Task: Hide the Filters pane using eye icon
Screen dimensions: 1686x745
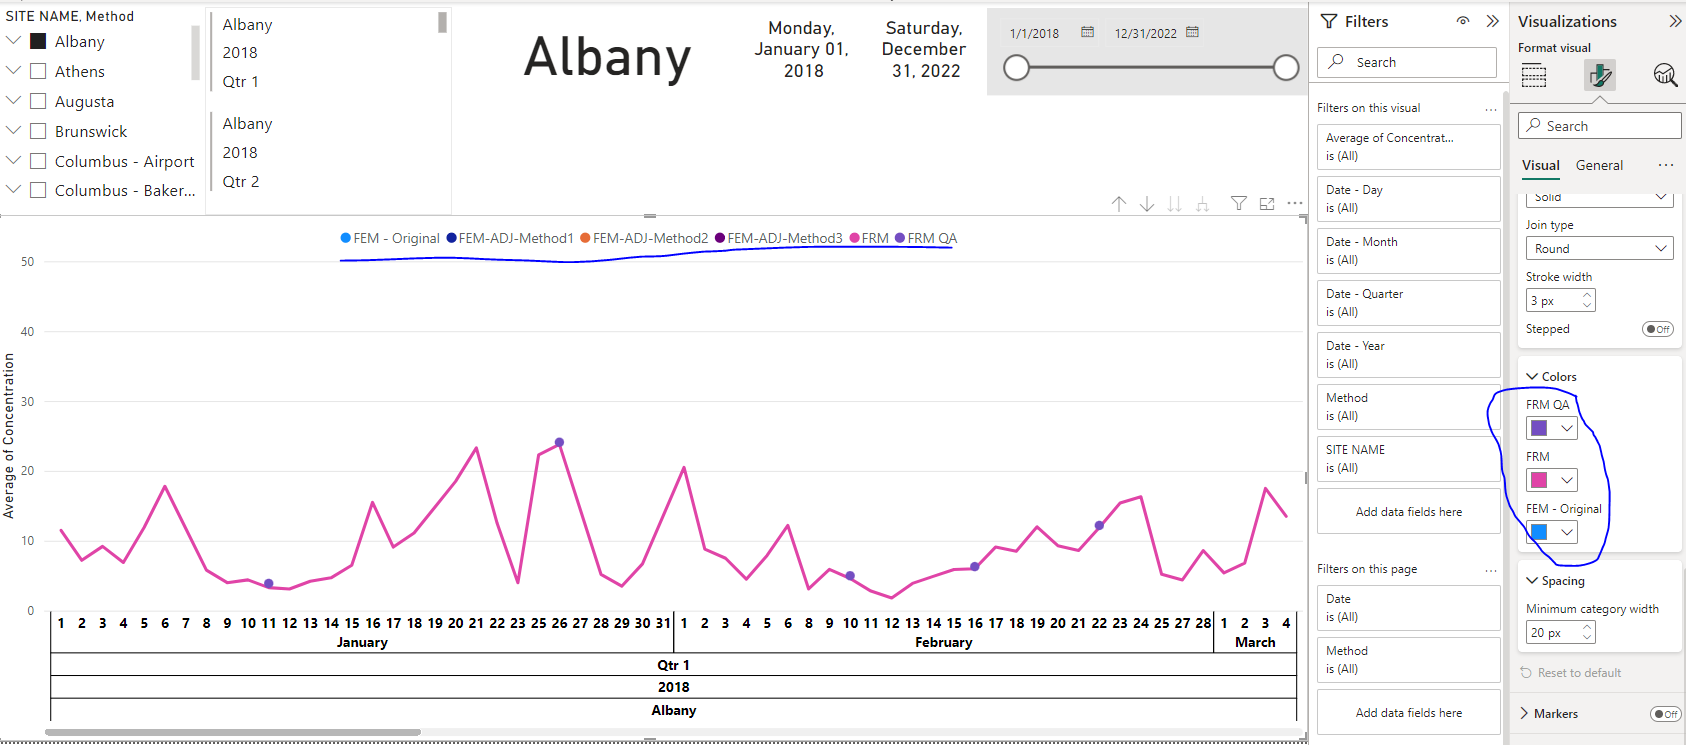Action: (1463, 21)
